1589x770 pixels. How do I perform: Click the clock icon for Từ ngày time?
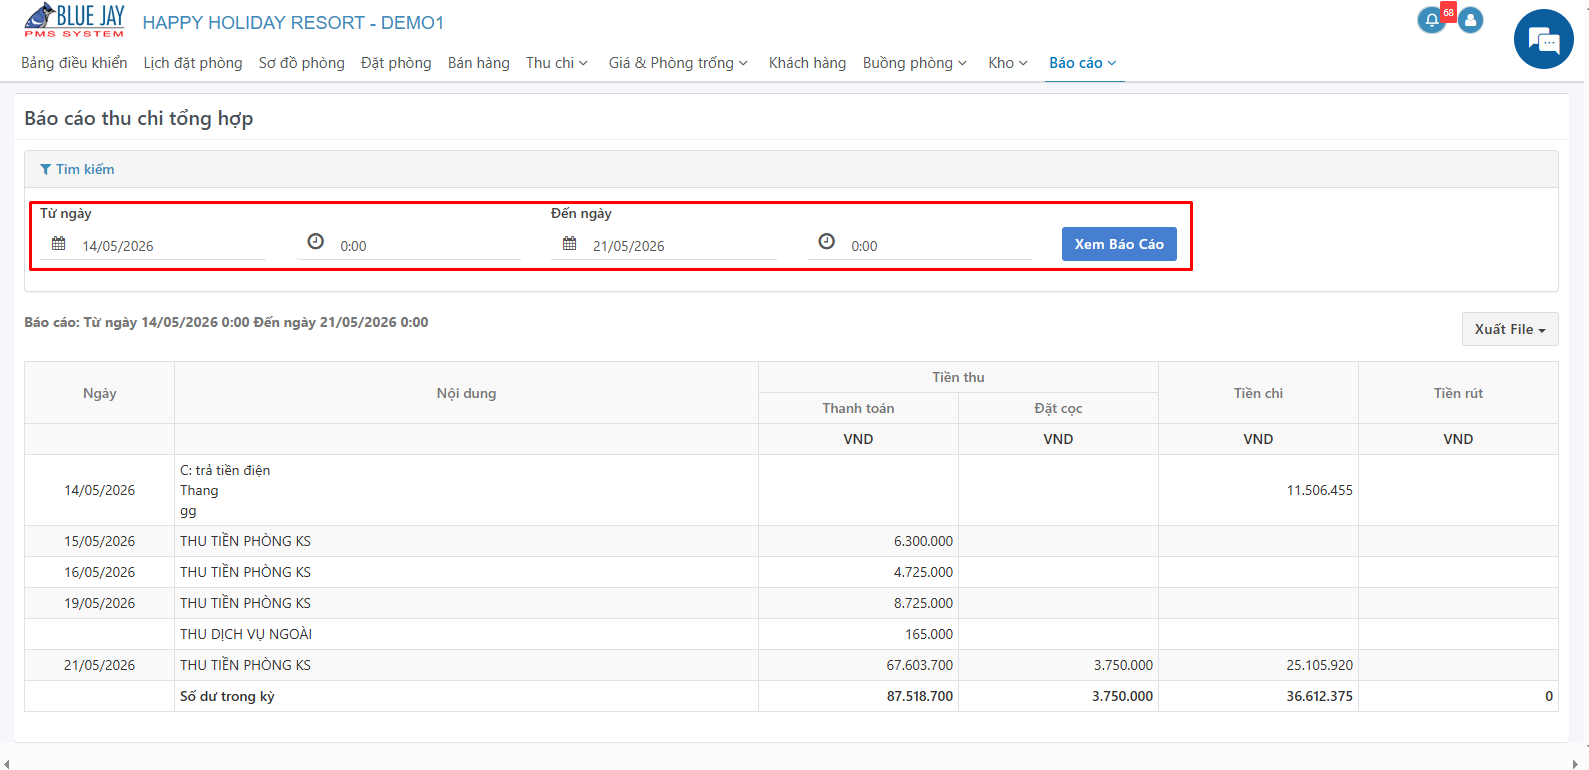316,242
